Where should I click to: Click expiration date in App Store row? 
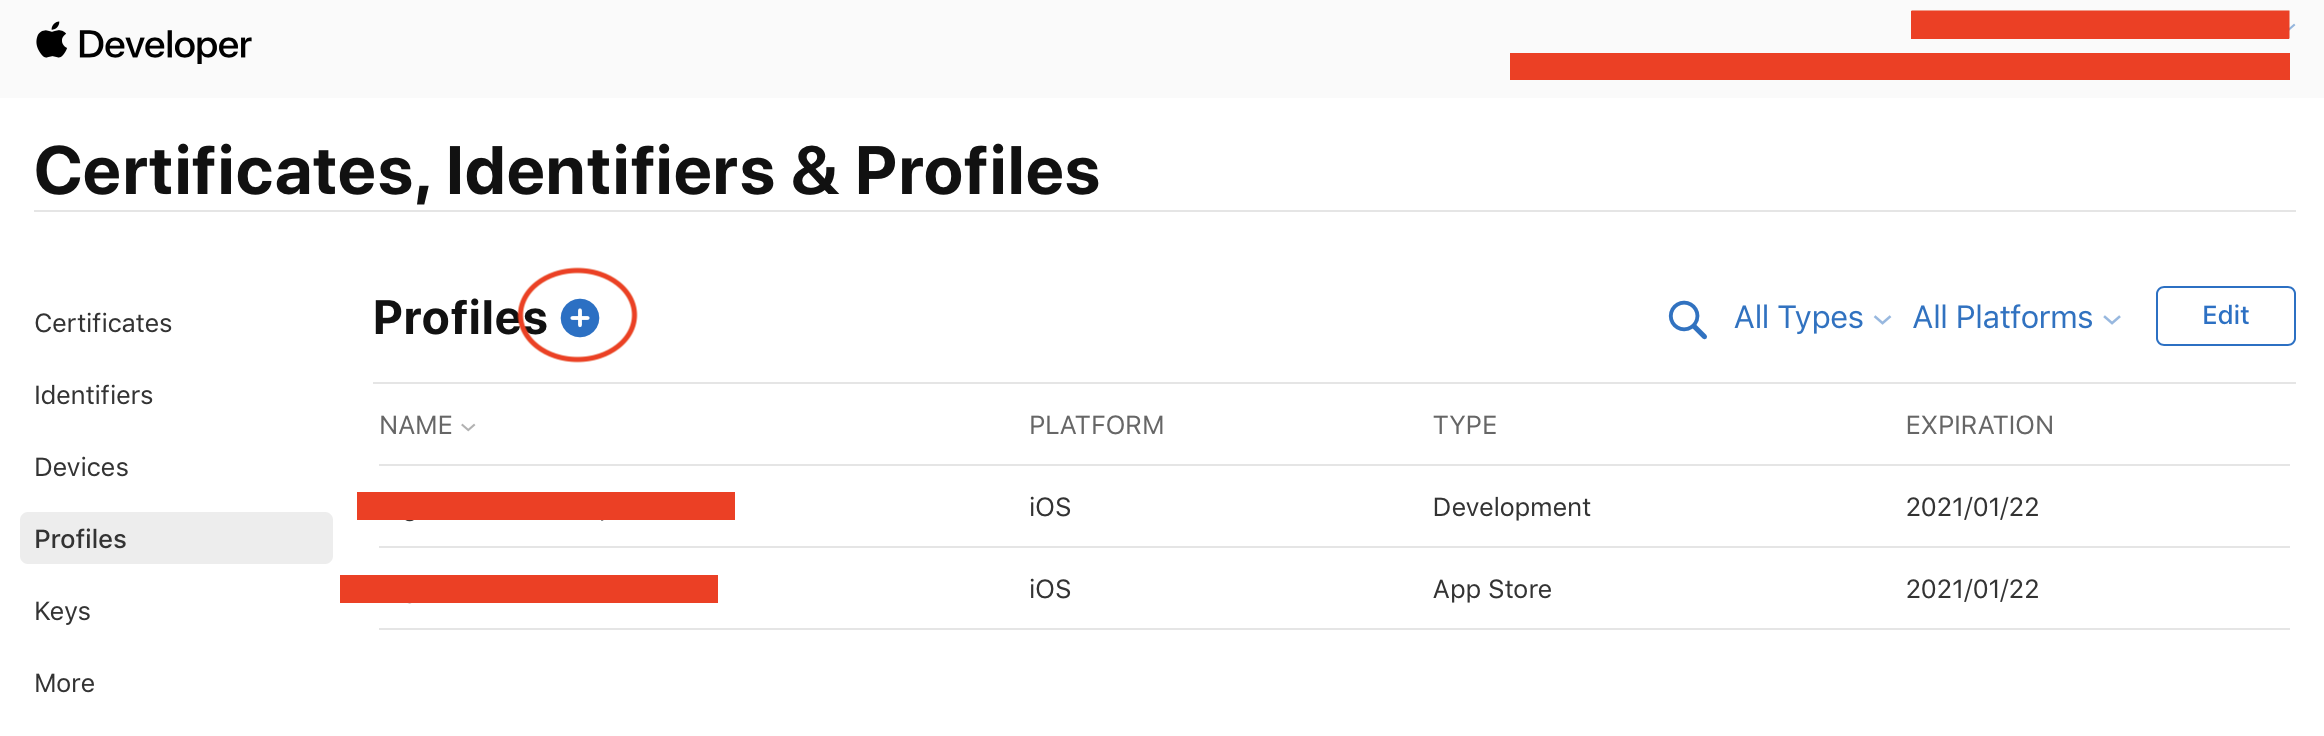pyautogui.click(x=1972, y=589)
